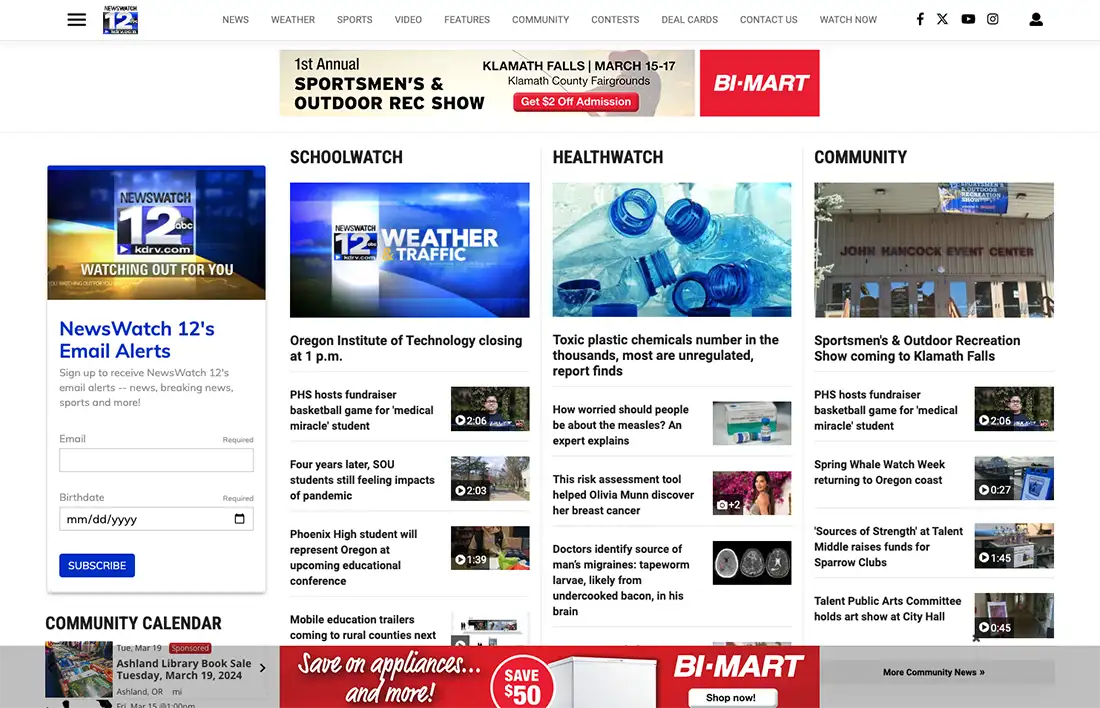
Task: Open the Facebook page icon
Action: pos(920,19)
